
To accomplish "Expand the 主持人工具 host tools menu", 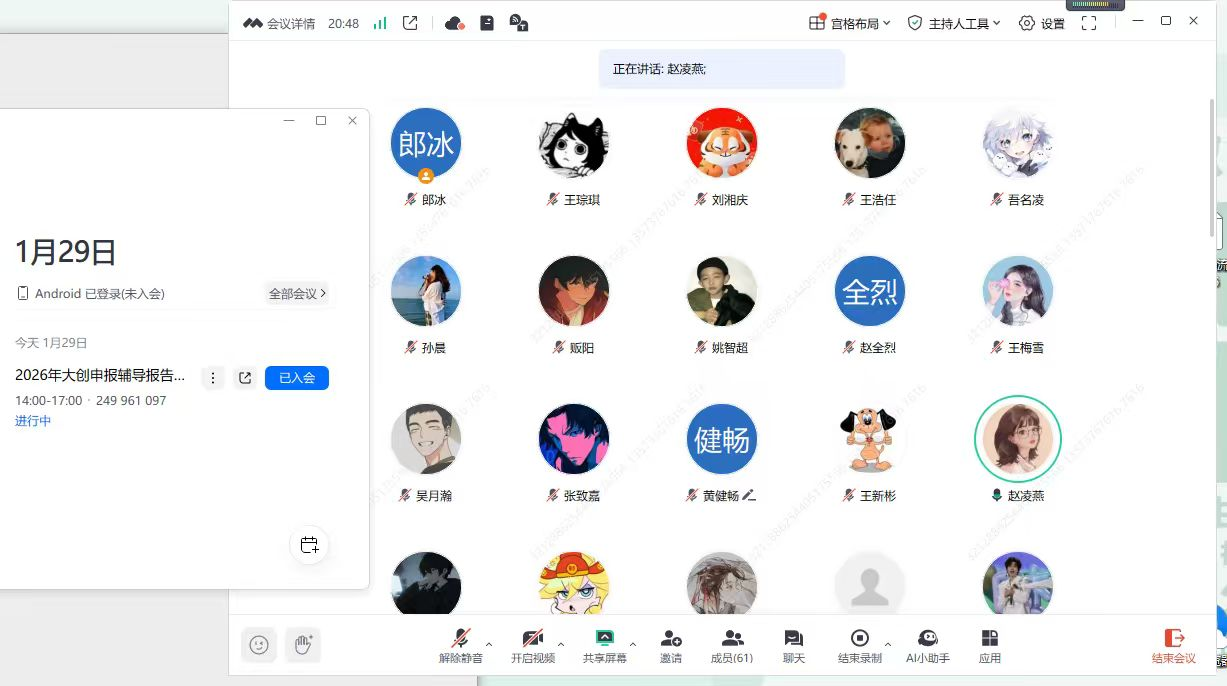I will click(x=953, y=23).
